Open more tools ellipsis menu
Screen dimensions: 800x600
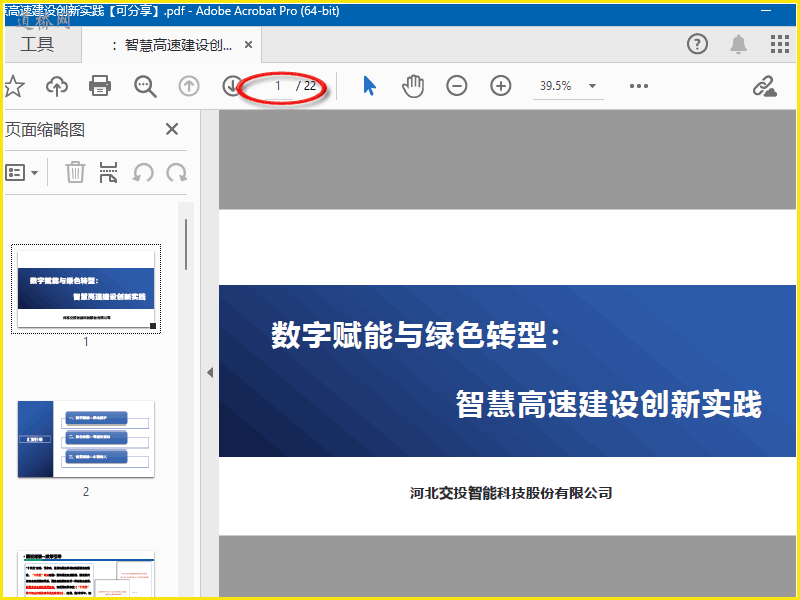click(x=639, y=86)
